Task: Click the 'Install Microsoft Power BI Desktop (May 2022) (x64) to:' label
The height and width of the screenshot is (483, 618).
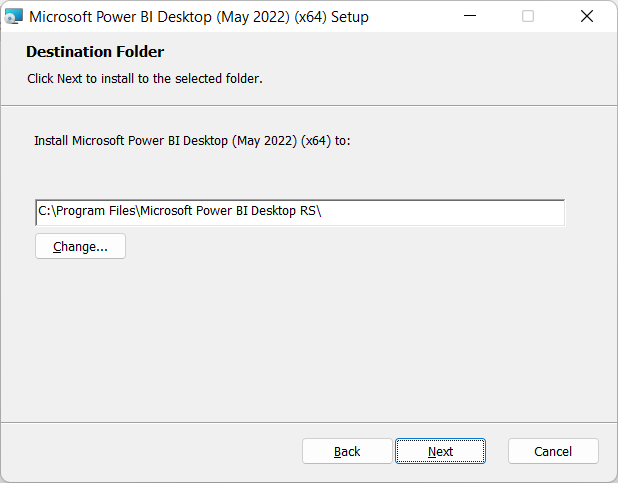Action: 192,141
